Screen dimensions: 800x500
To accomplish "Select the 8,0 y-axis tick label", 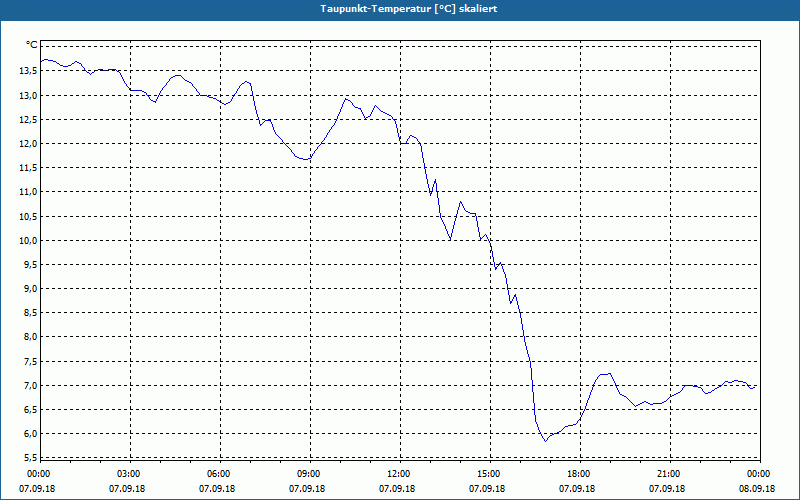I will point(30,337).
